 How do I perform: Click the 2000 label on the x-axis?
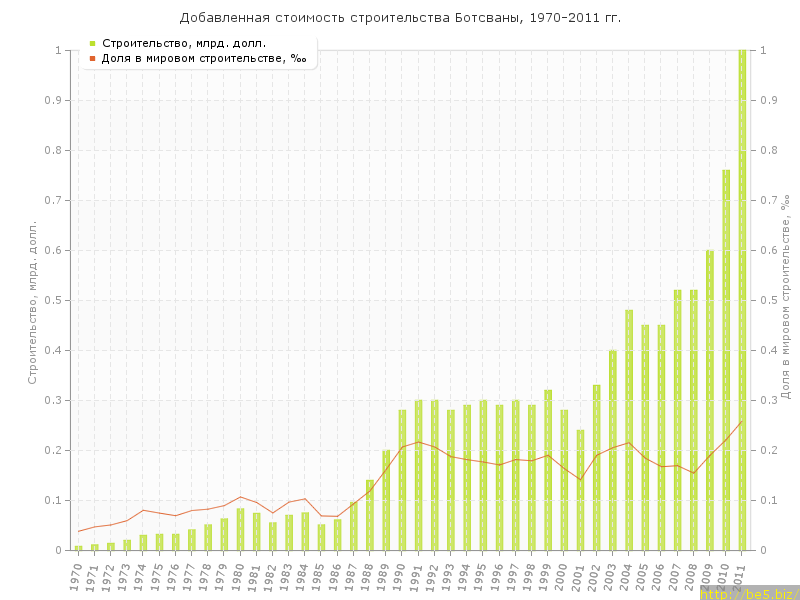click(x=563, y=575)
